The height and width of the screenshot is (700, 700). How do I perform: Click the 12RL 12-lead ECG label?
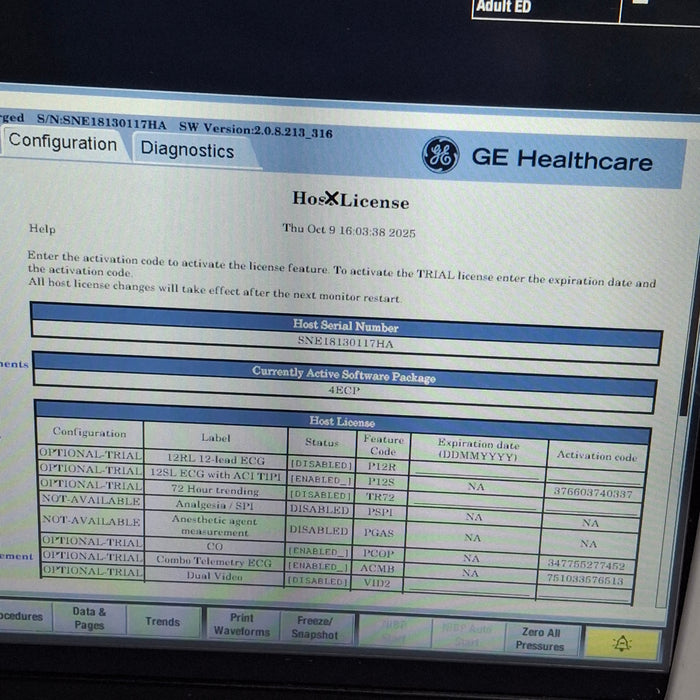[216, 458]
